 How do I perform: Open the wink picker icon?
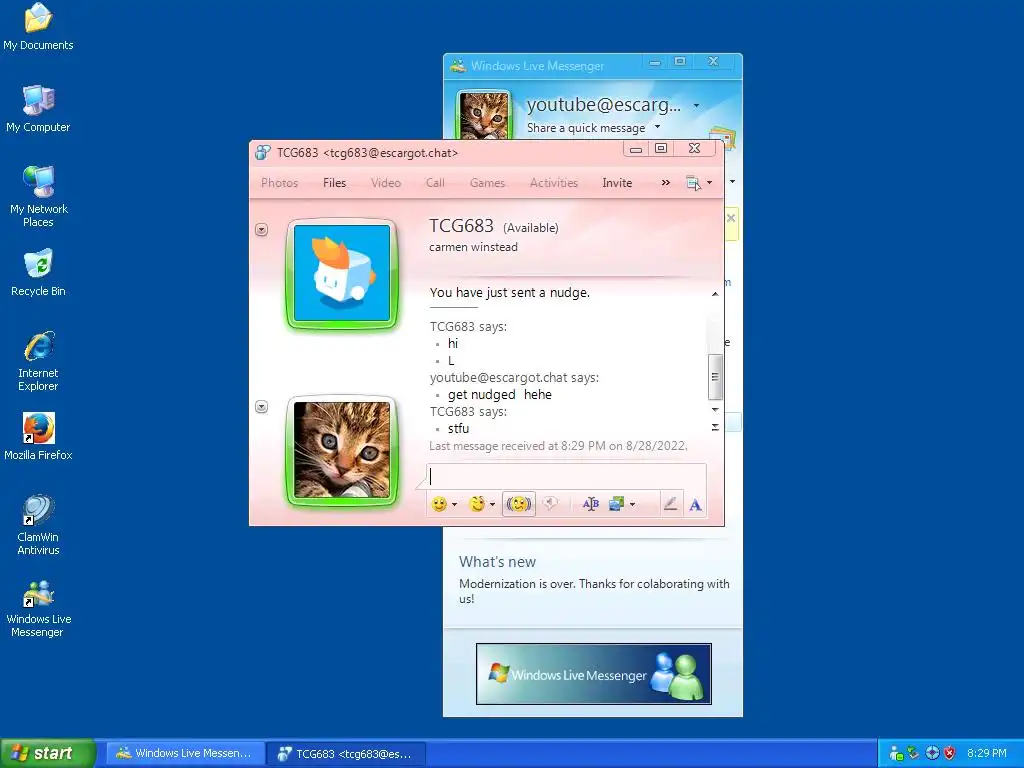[477, 504]
